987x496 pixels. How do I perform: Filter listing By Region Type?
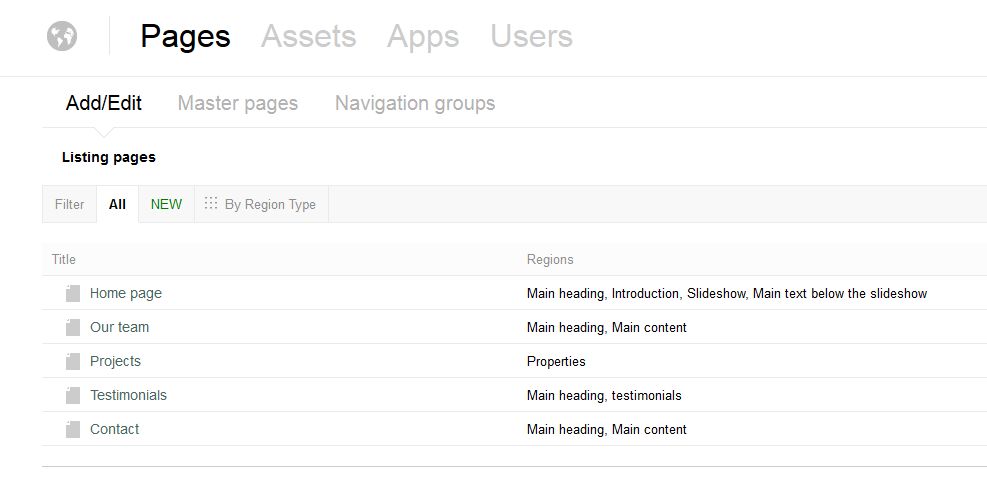coord(261,204)
